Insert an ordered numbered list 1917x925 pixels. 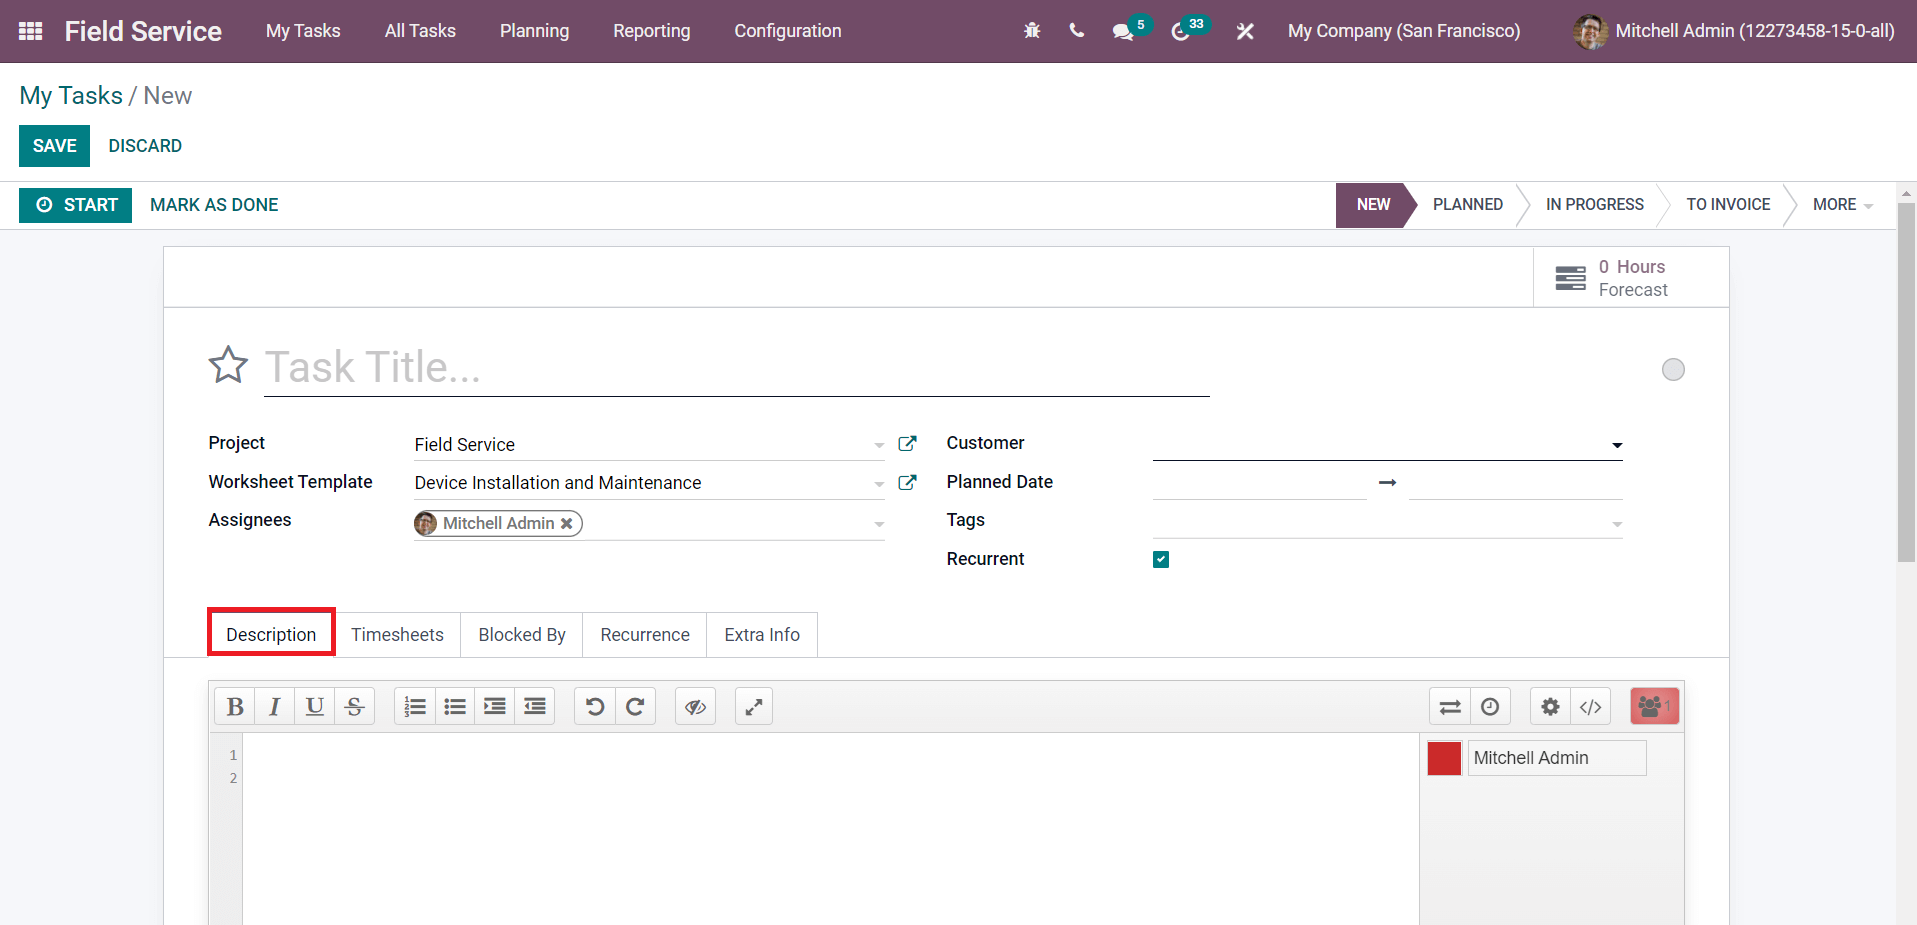click(415, 706)
